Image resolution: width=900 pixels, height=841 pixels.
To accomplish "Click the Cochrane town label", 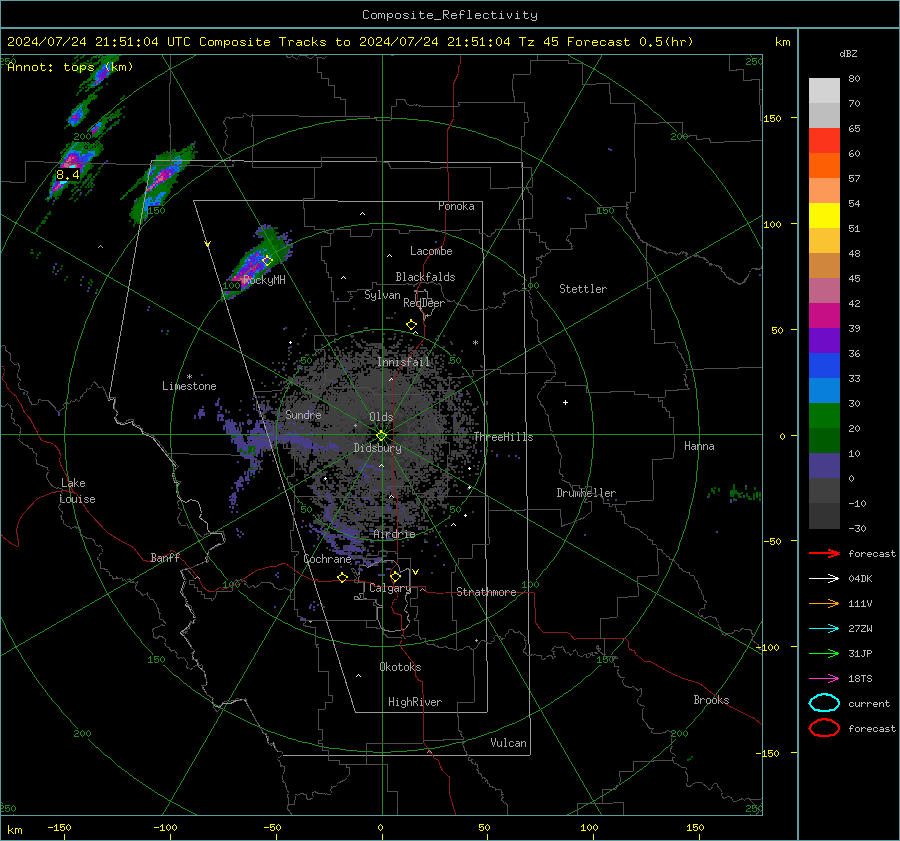I will tap(327, 559).
